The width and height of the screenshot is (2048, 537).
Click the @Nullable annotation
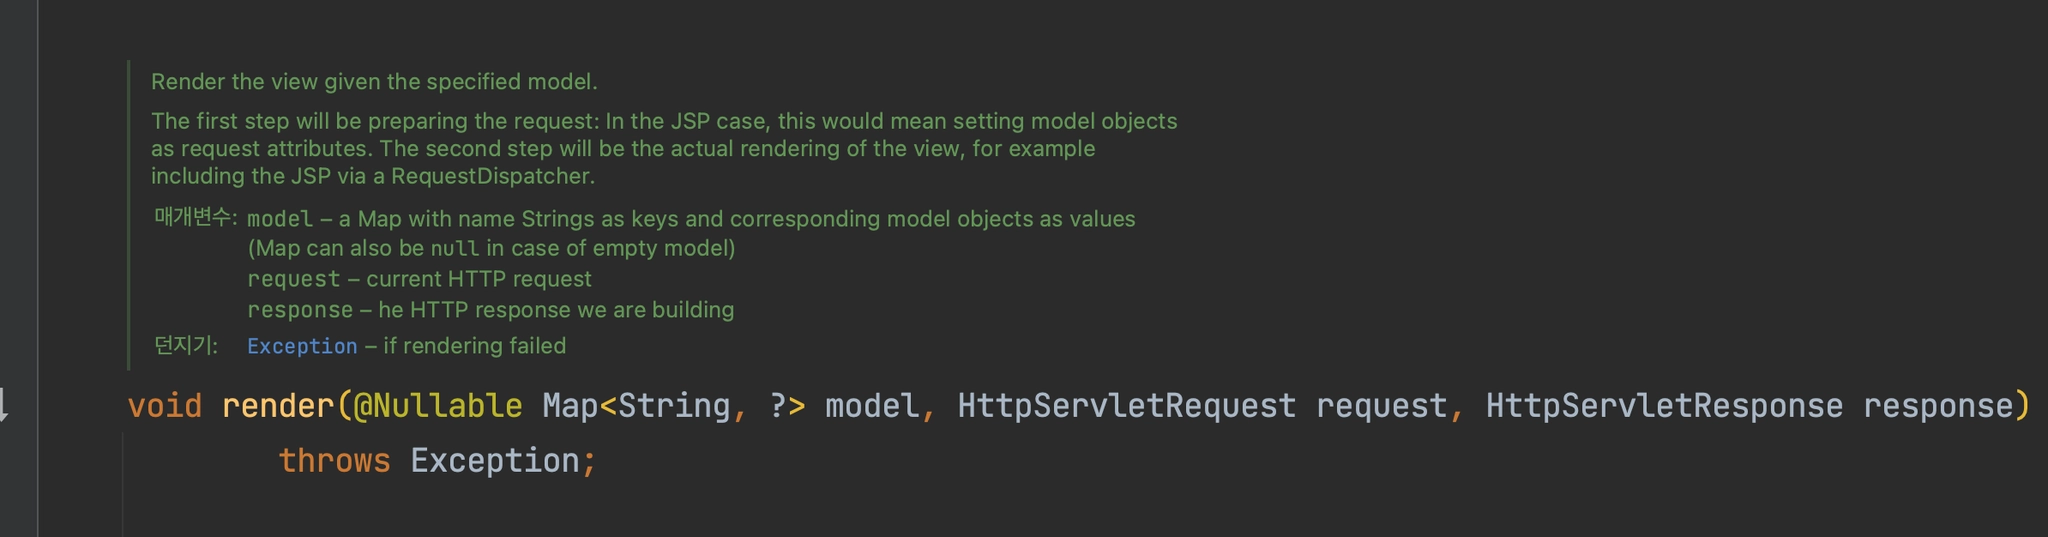(437, 405)
